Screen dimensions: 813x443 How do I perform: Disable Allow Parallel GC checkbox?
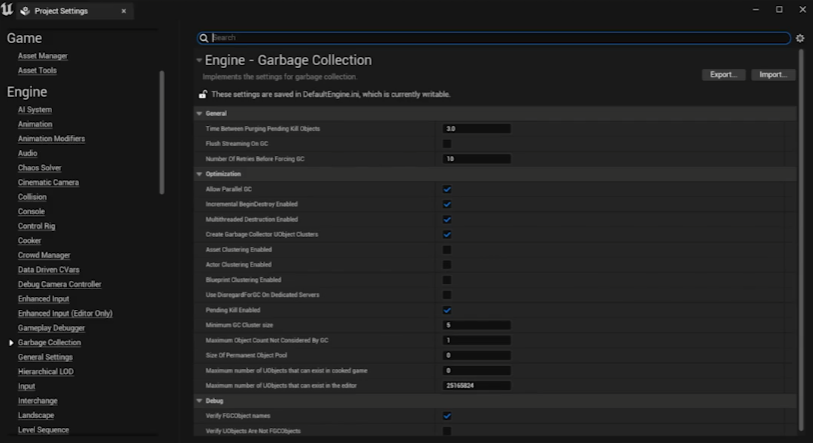click(447, 189)
